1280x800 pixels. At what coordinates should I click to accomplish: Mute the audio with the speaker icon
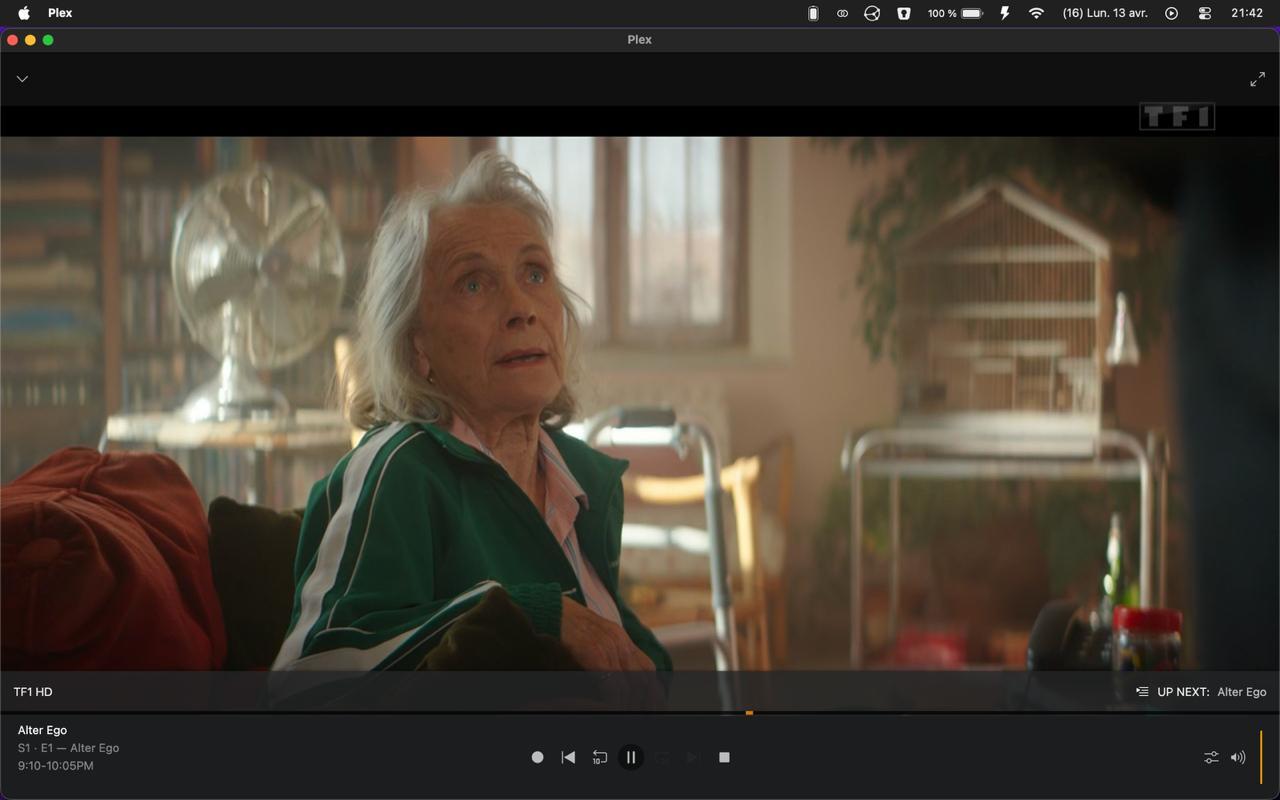[1238, 758]
